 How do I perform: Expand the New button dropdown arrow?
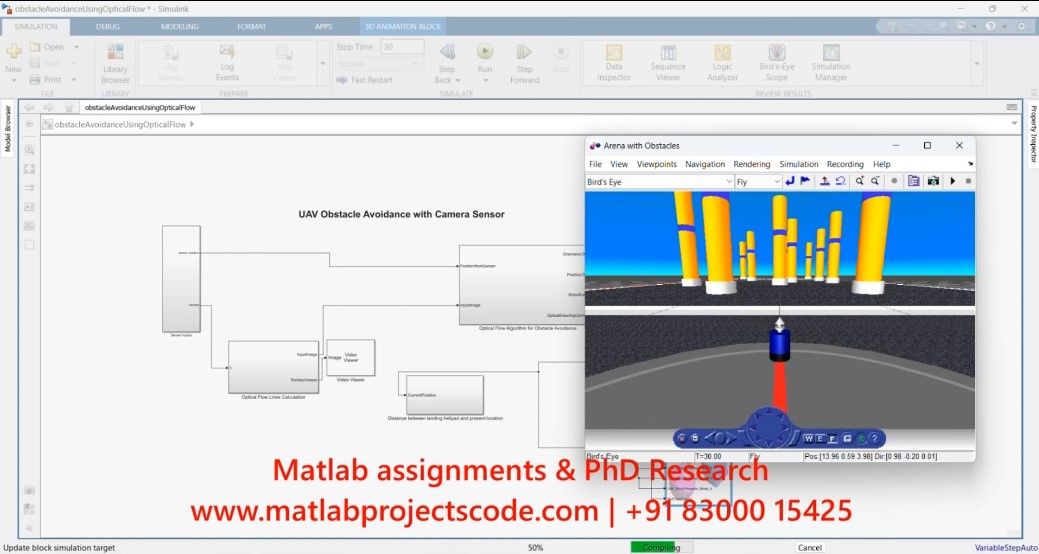(x=13, y=80)
